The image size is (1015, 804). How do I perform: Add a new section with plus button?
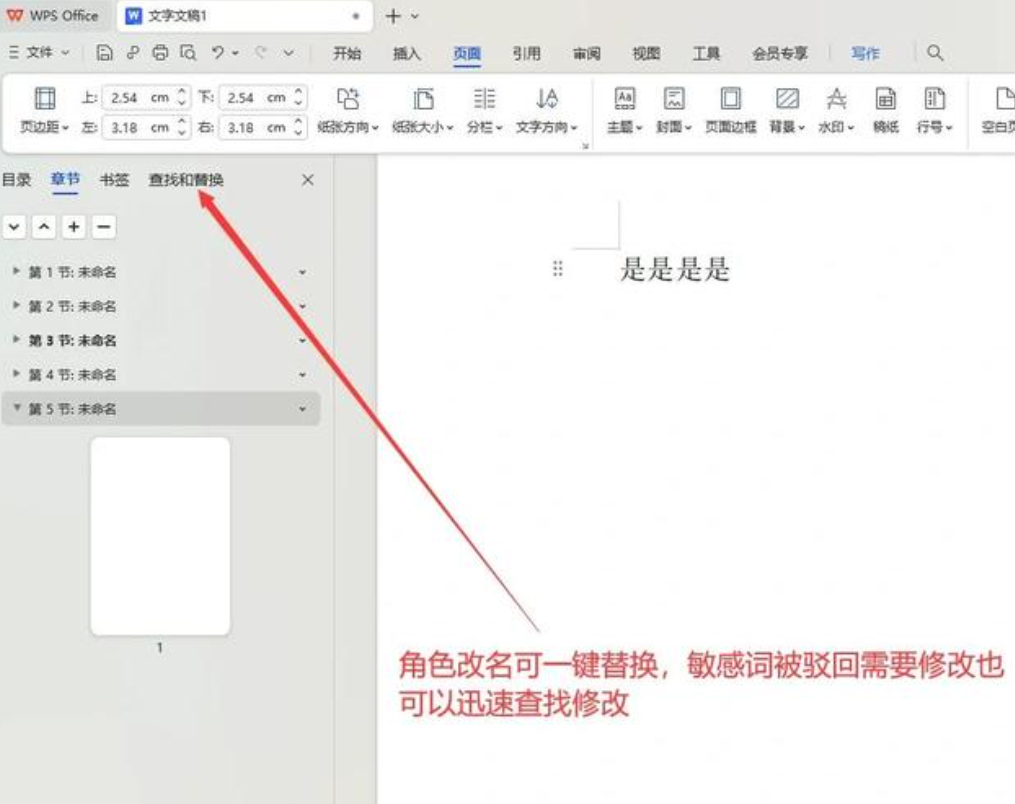(x=74, y=227)
